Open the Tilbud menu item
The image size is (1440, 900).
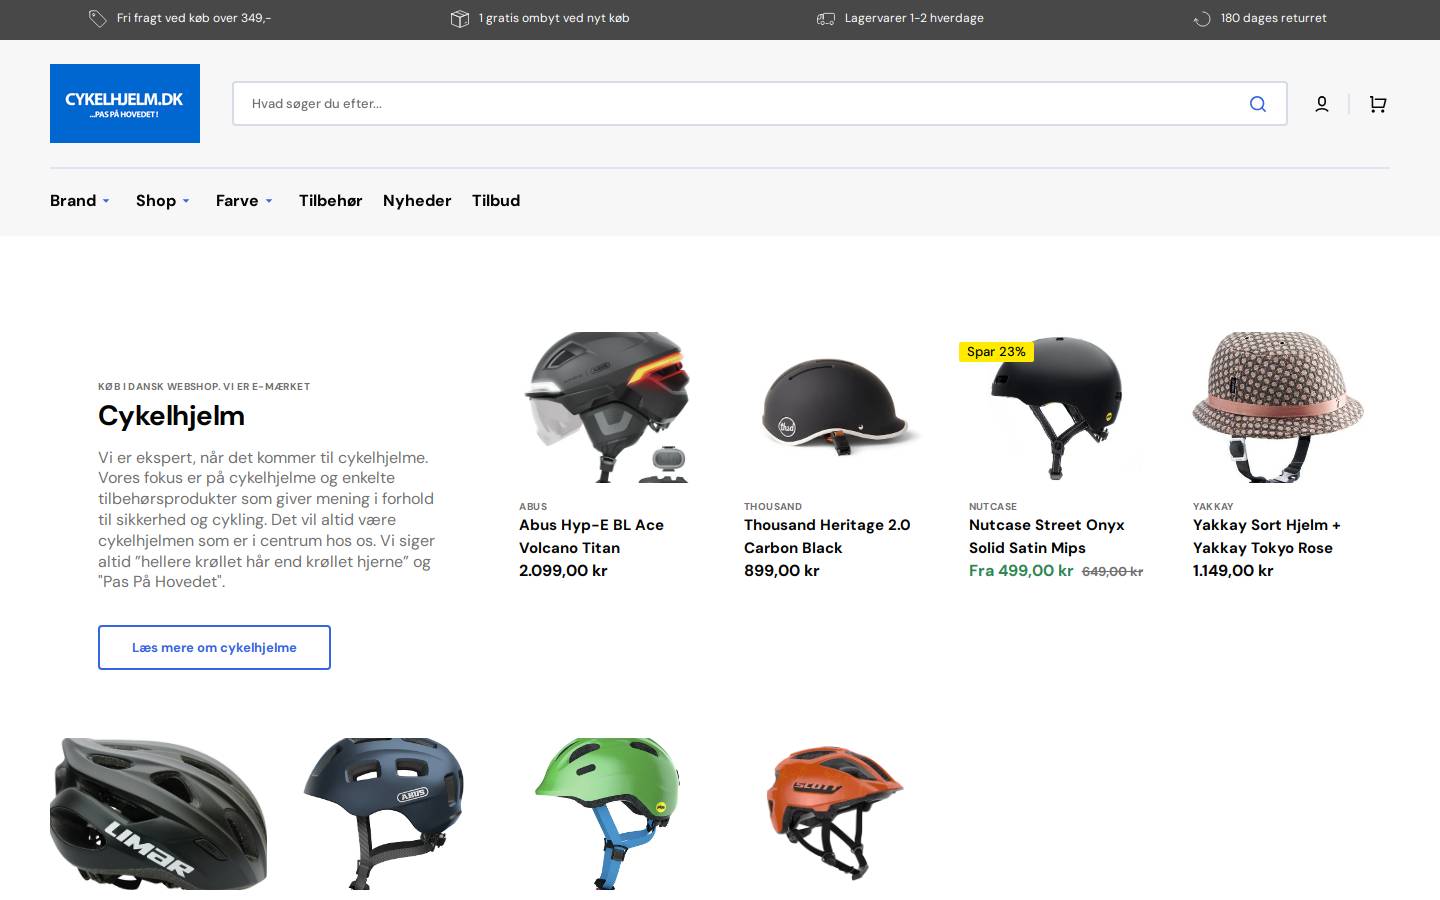[496, 201]
